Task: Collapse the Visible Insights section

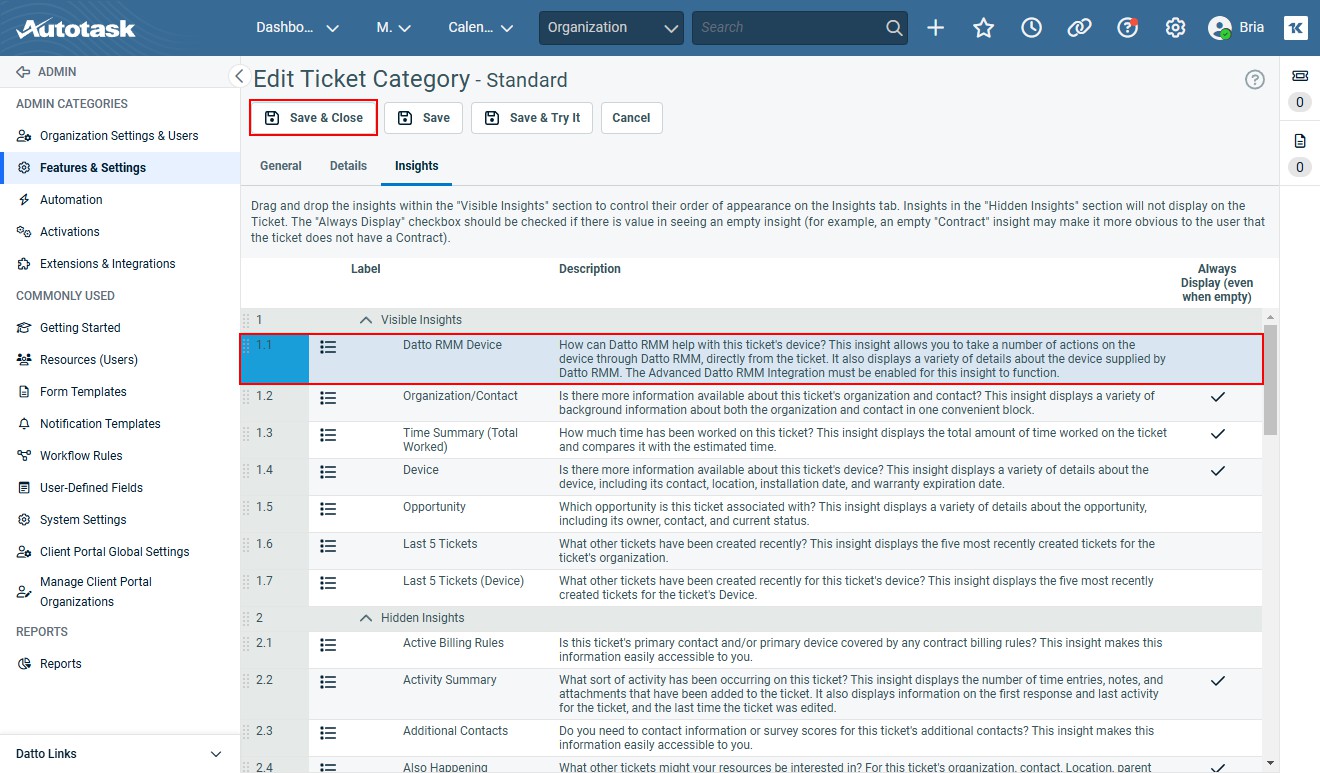Action: [366, 320]
